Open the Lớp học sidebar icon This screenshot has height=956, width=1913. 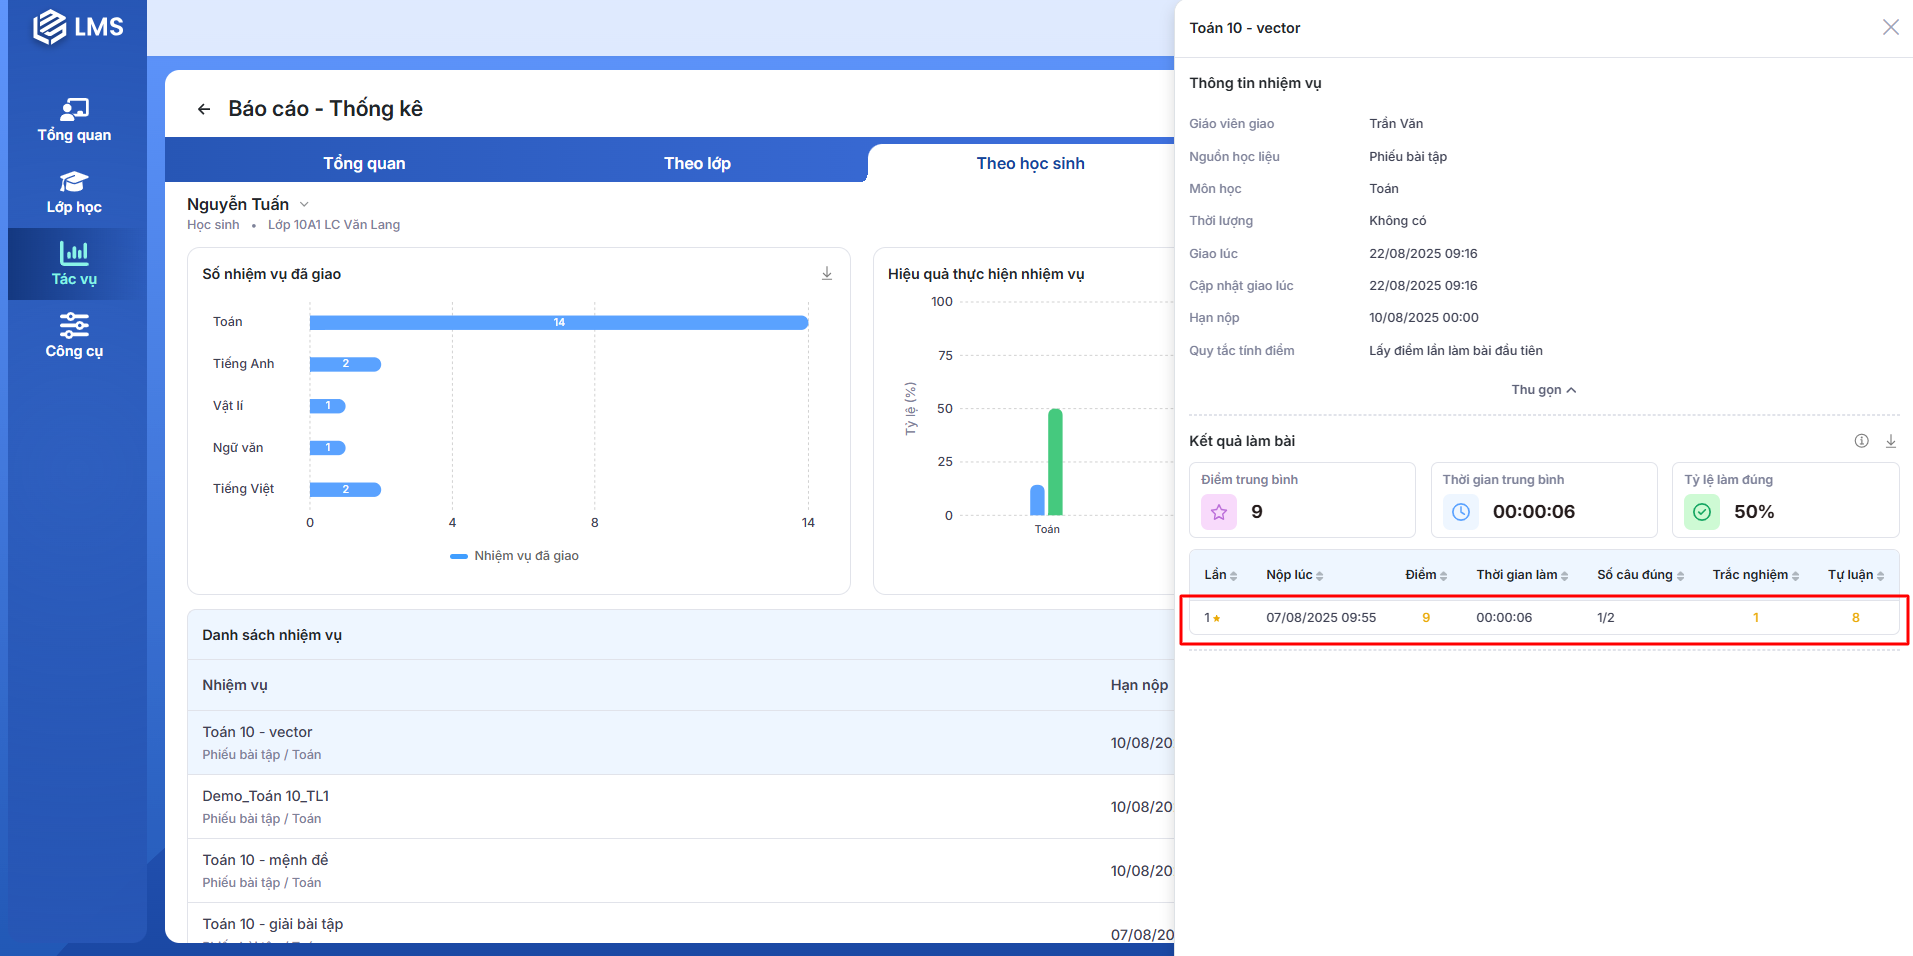click(74, 192)
